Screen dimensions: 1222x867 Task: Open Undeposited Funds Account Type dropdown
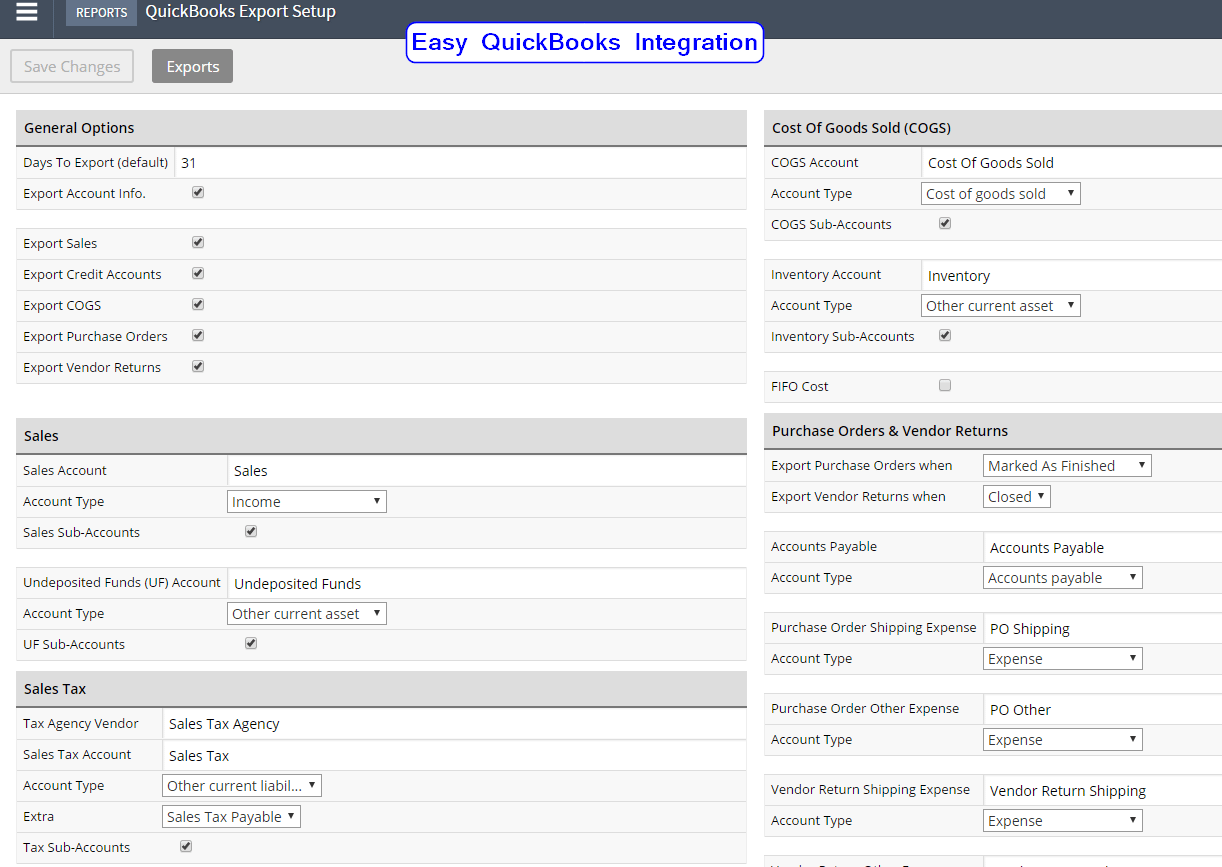(307, 614)
